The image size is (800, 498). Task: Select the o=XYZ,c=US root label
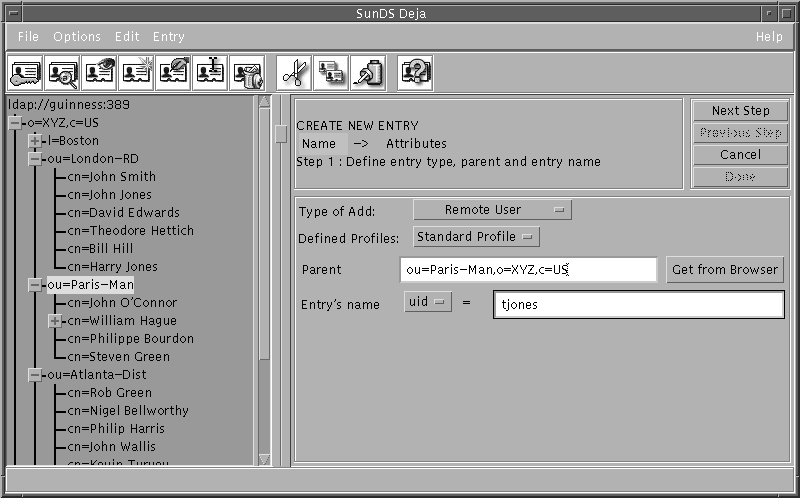tap(63, 122)
